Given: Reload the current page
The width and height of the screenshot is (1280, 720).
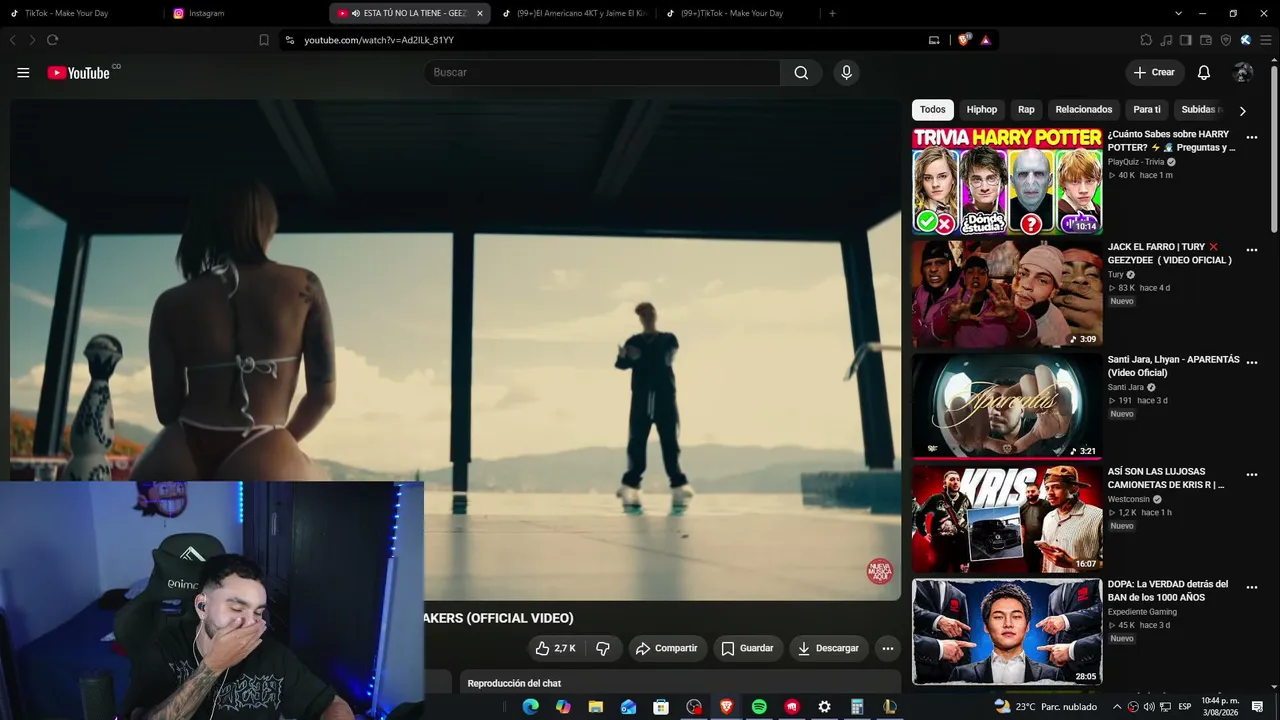Looking at the screenshot, I should [52, 40].
